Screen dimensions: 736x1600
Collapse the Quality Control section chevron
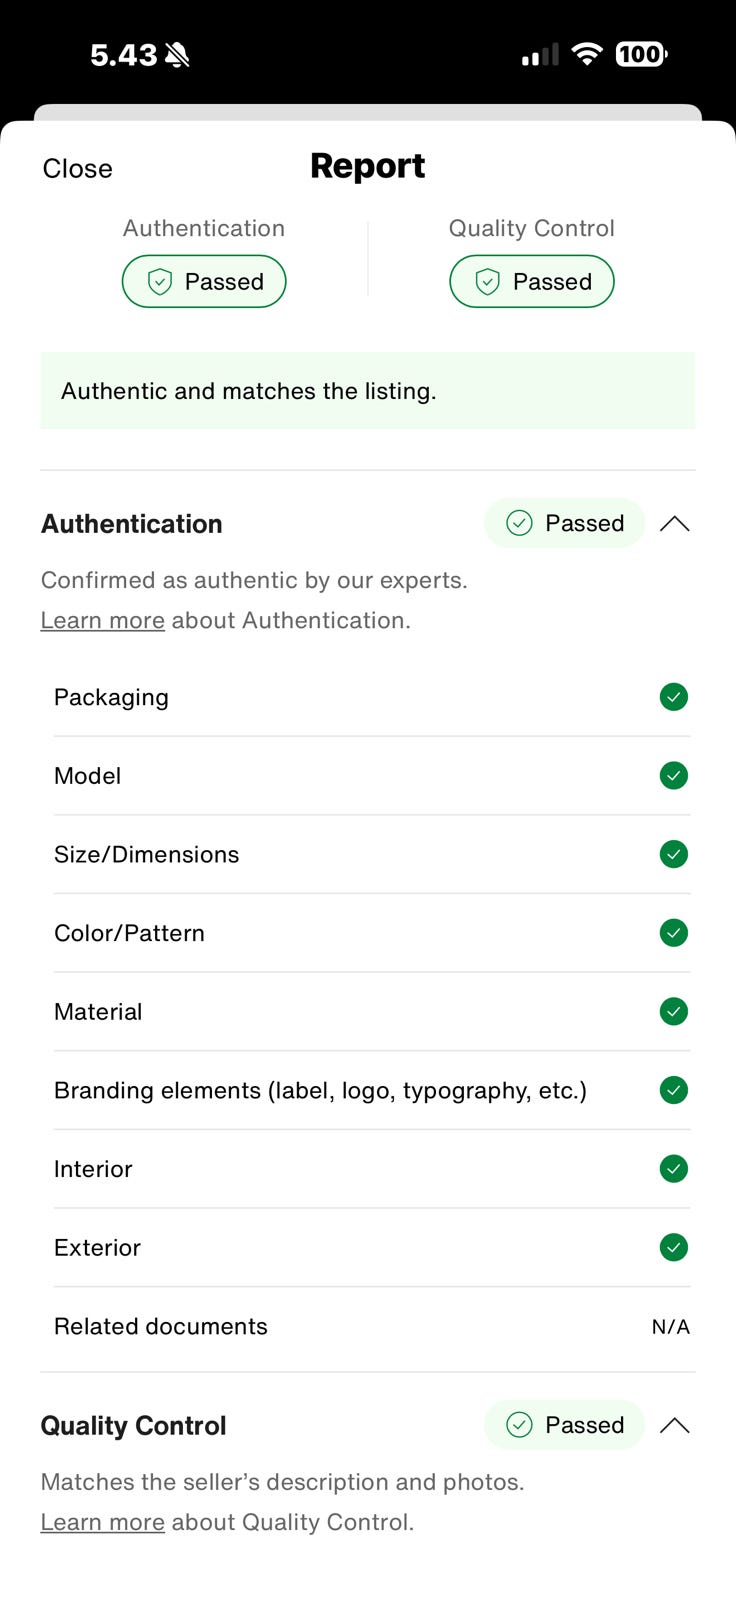point(675,1425)
